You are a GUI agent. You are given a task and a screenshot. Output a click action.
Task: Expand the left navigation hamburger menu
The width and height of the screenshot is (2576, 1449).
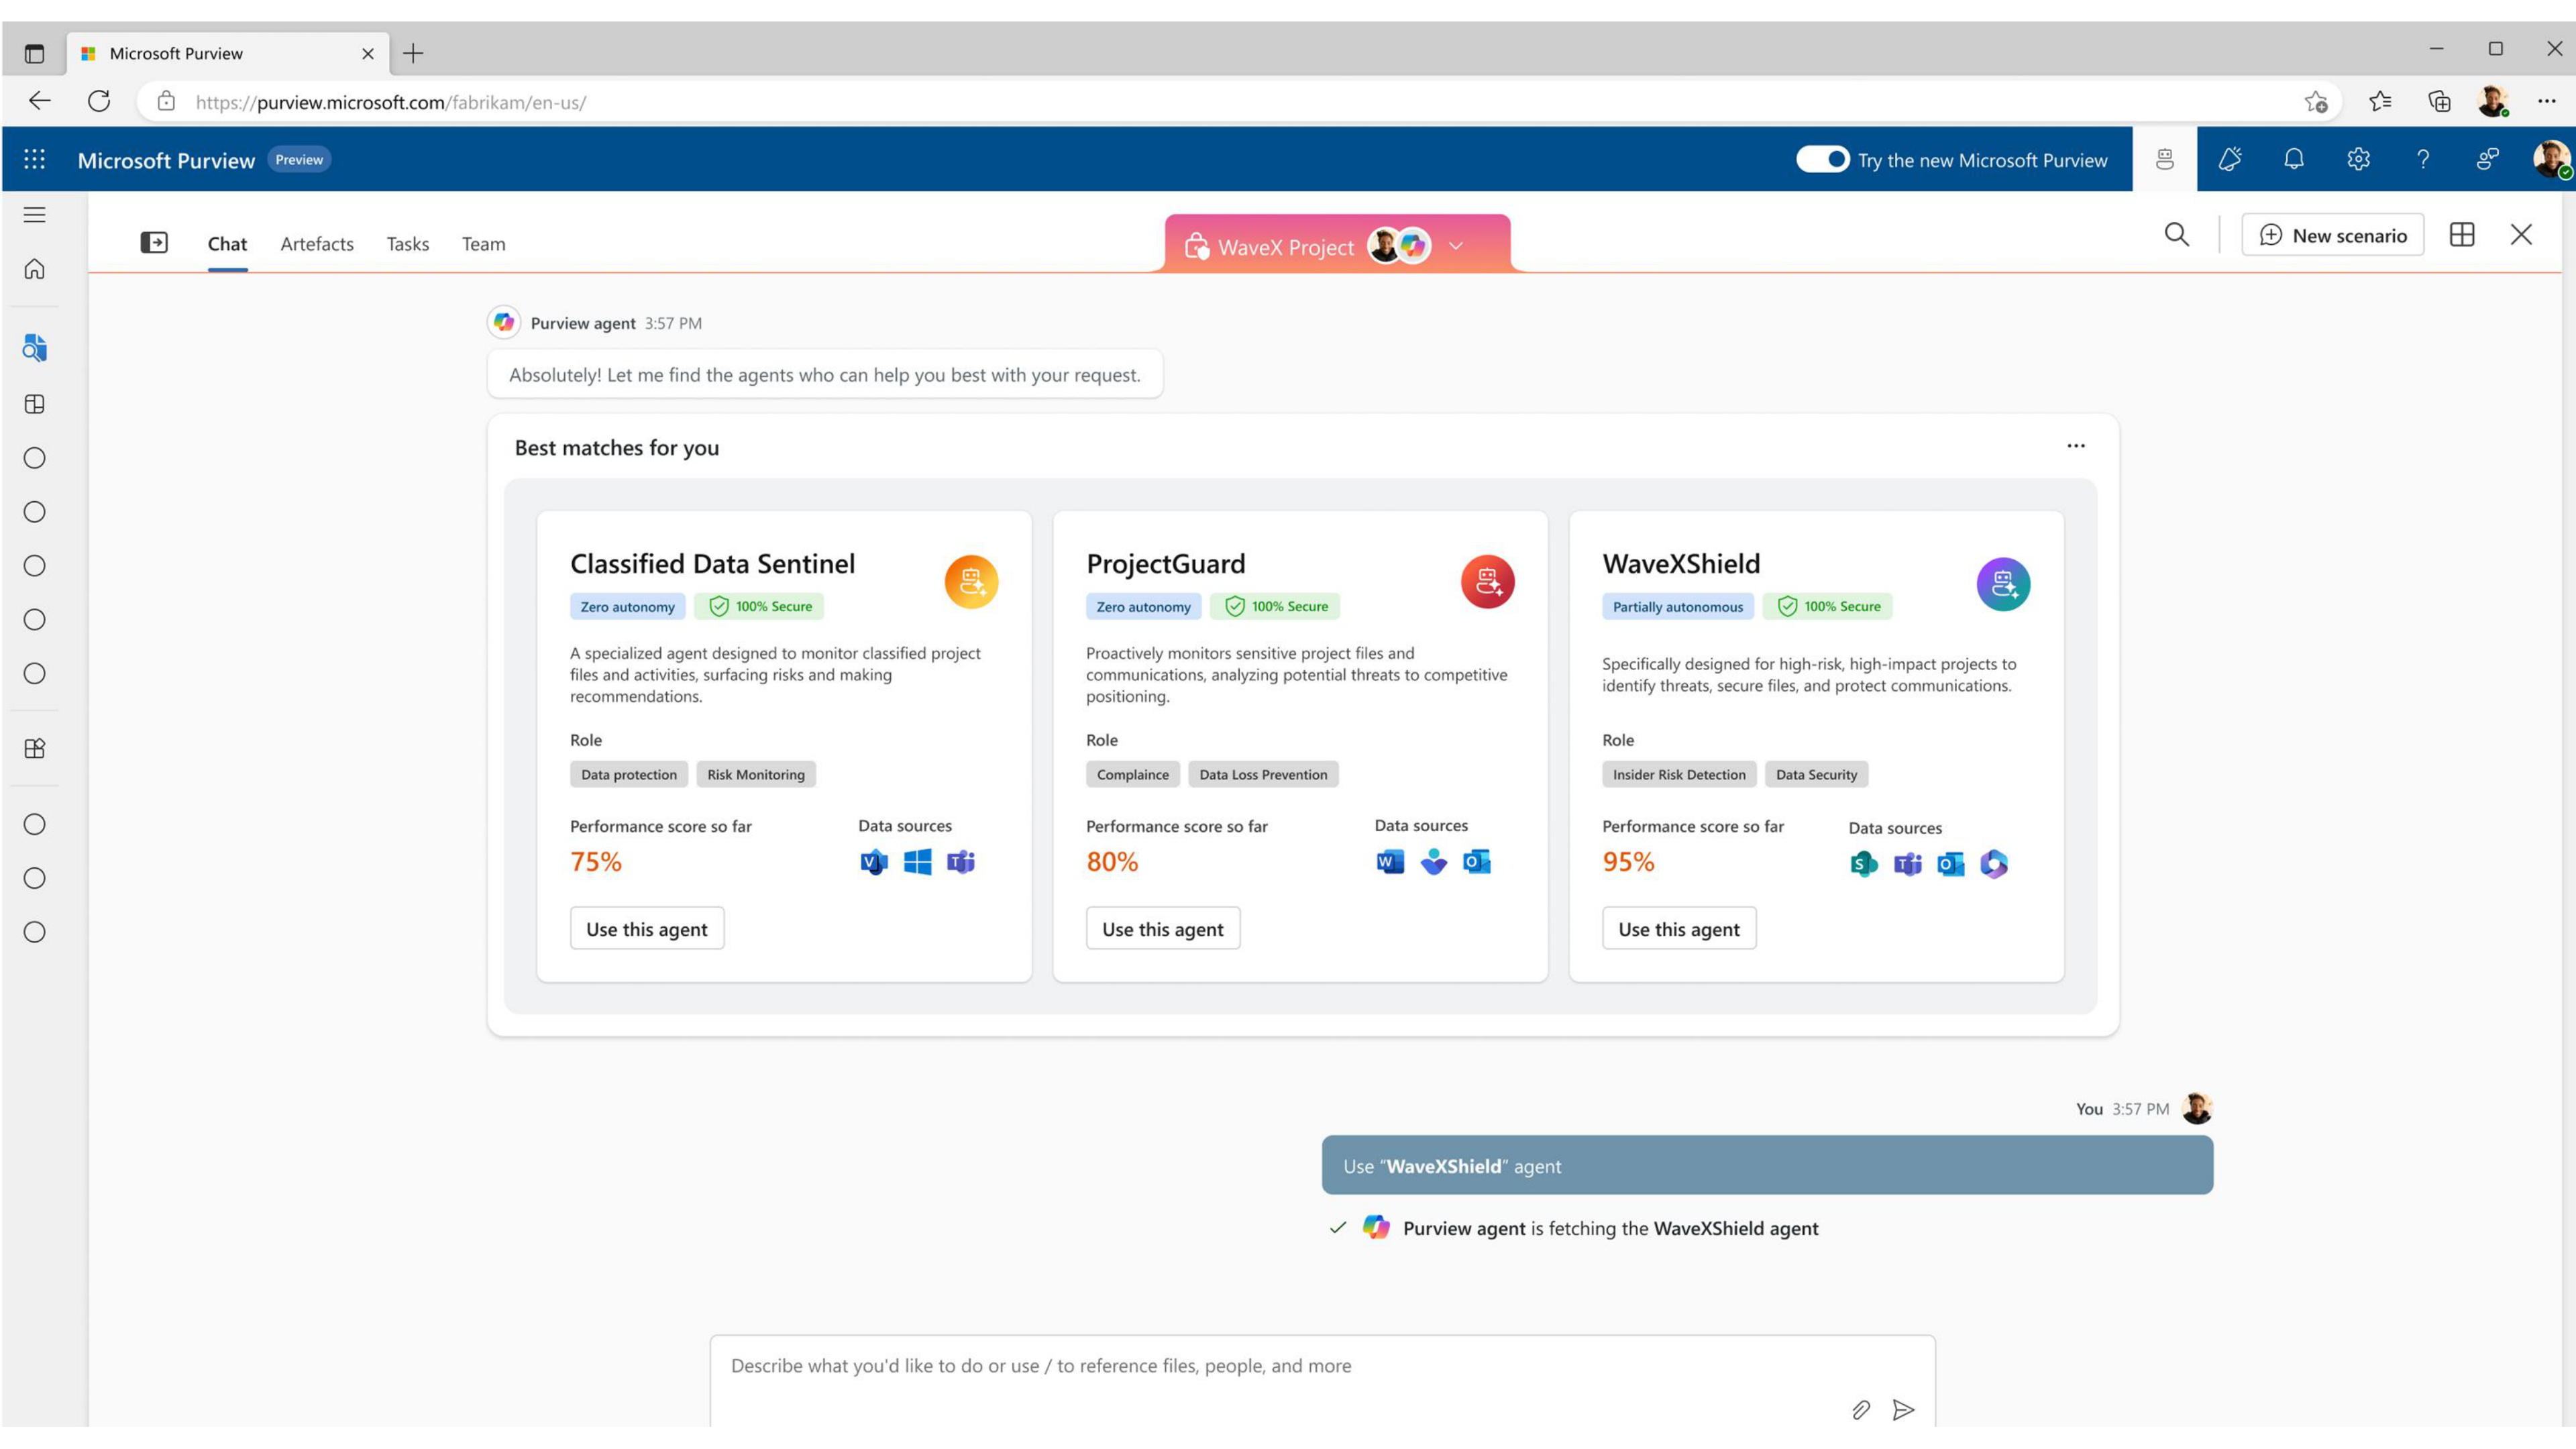click(35, 215)
